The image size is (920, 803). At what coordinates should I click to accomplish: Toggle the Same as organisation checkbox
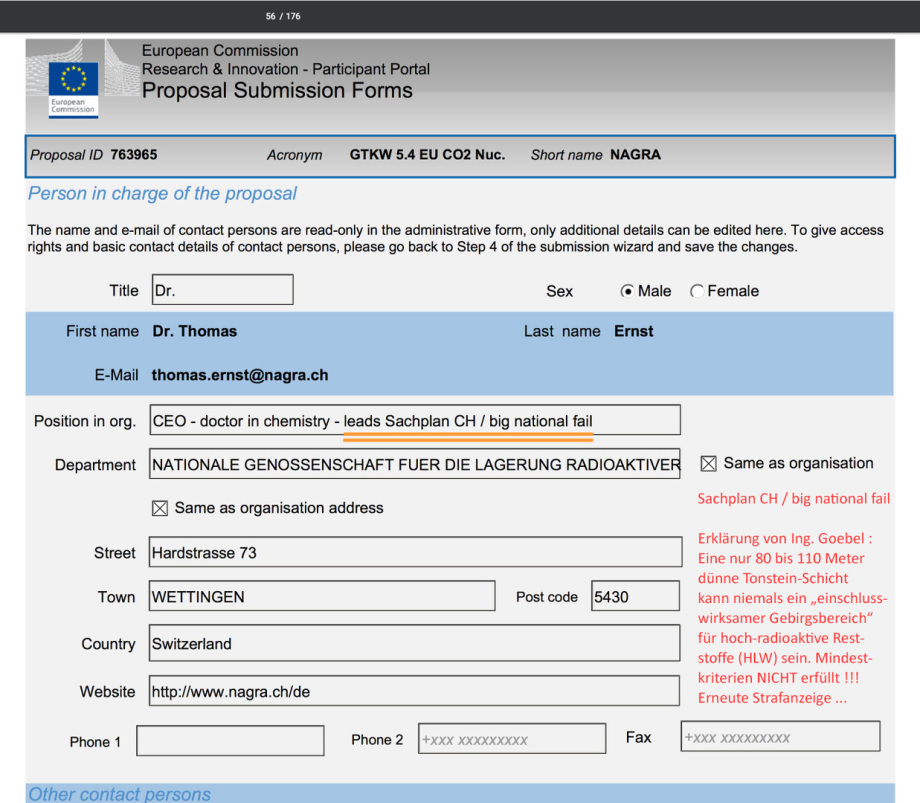pos(708,464)
